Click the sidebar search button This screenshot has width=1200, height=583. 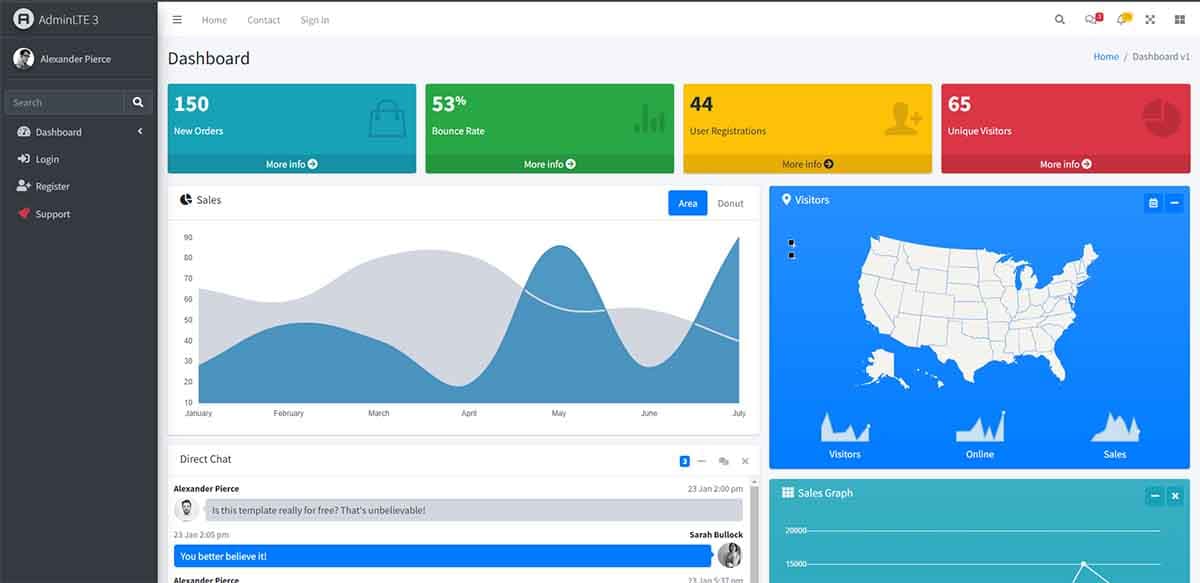138,102
